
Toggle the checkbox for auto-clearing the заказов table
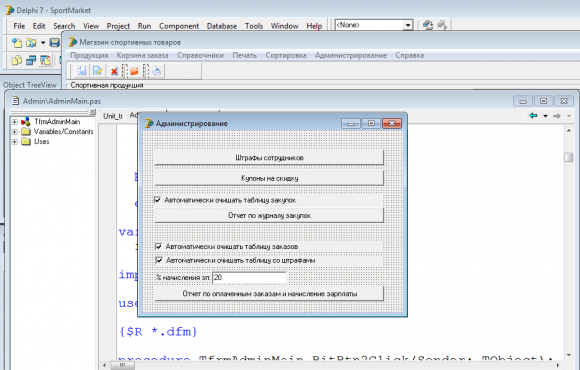(159, 246)
